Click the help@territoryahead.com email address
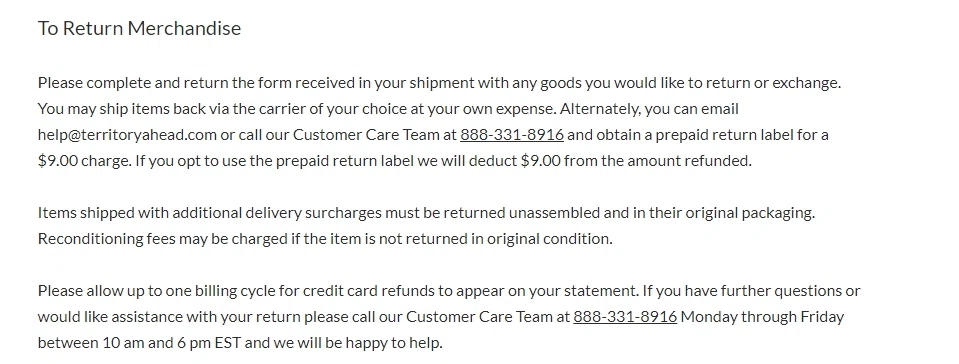Screen dimensions: 959x364 (x=127, y=135)
